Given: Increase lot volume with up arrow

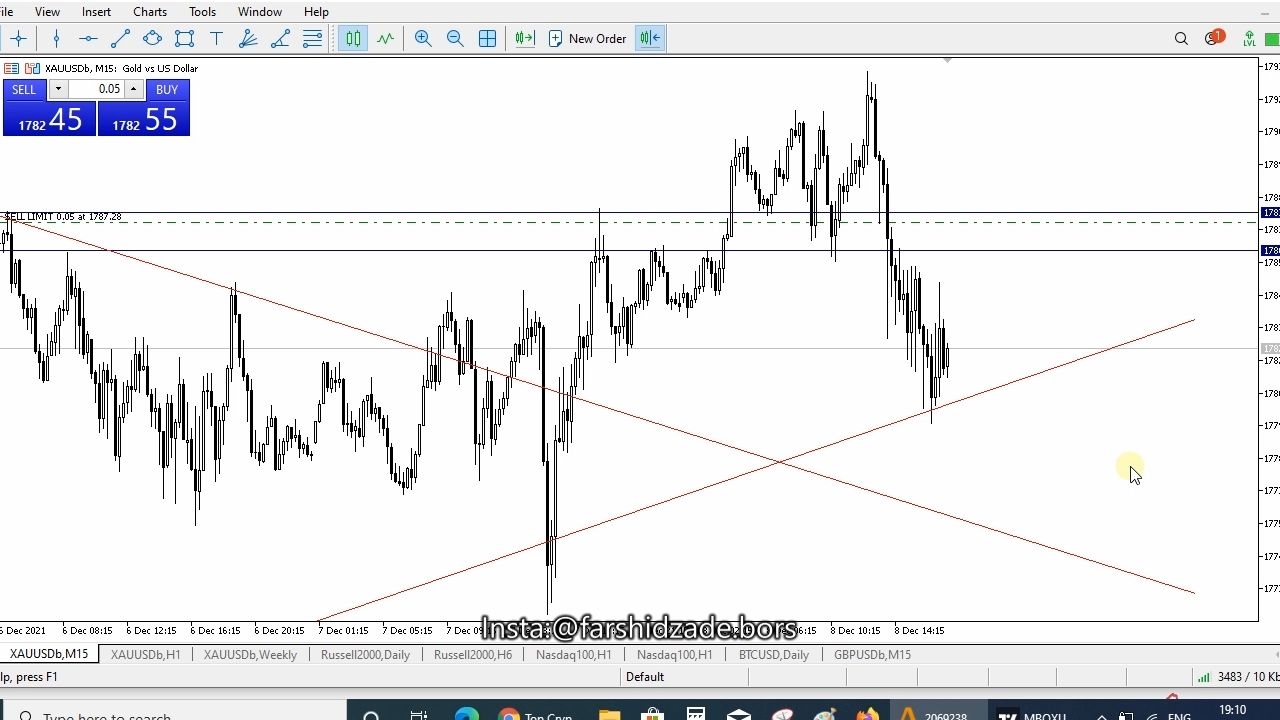Looking at the screenshot, I should [133, 89].
